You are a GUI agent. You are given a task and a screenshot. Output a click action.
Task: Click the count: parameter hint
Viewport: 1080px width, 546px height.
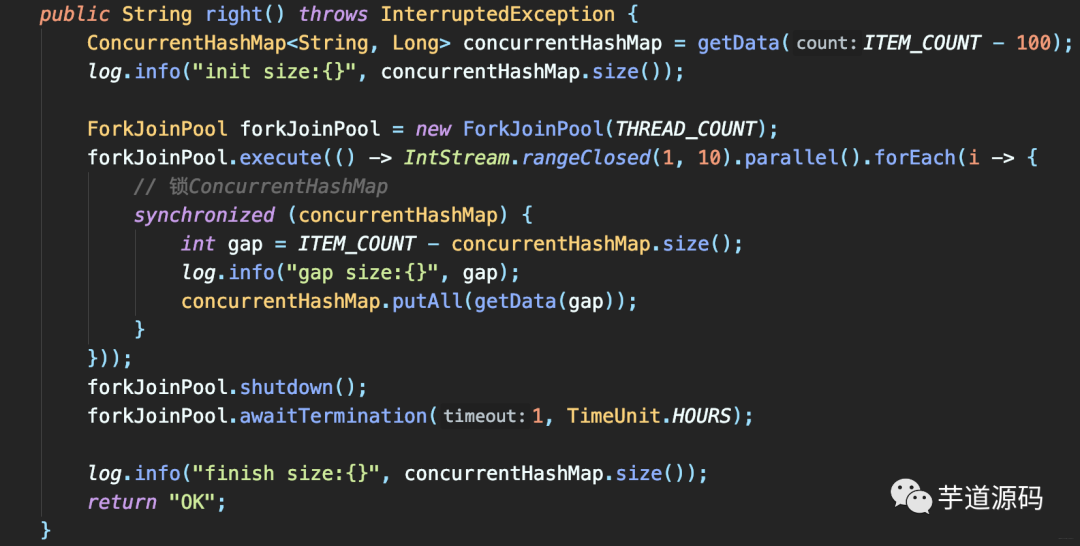tap(827, 43)
